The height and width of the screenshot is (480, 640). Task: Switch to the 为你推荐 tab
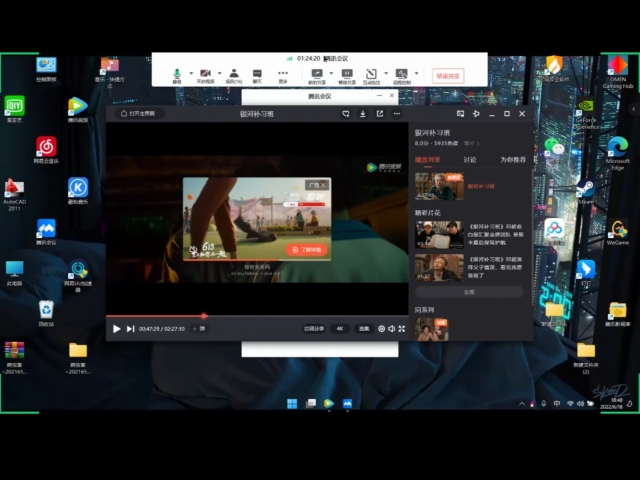(512, 159)
